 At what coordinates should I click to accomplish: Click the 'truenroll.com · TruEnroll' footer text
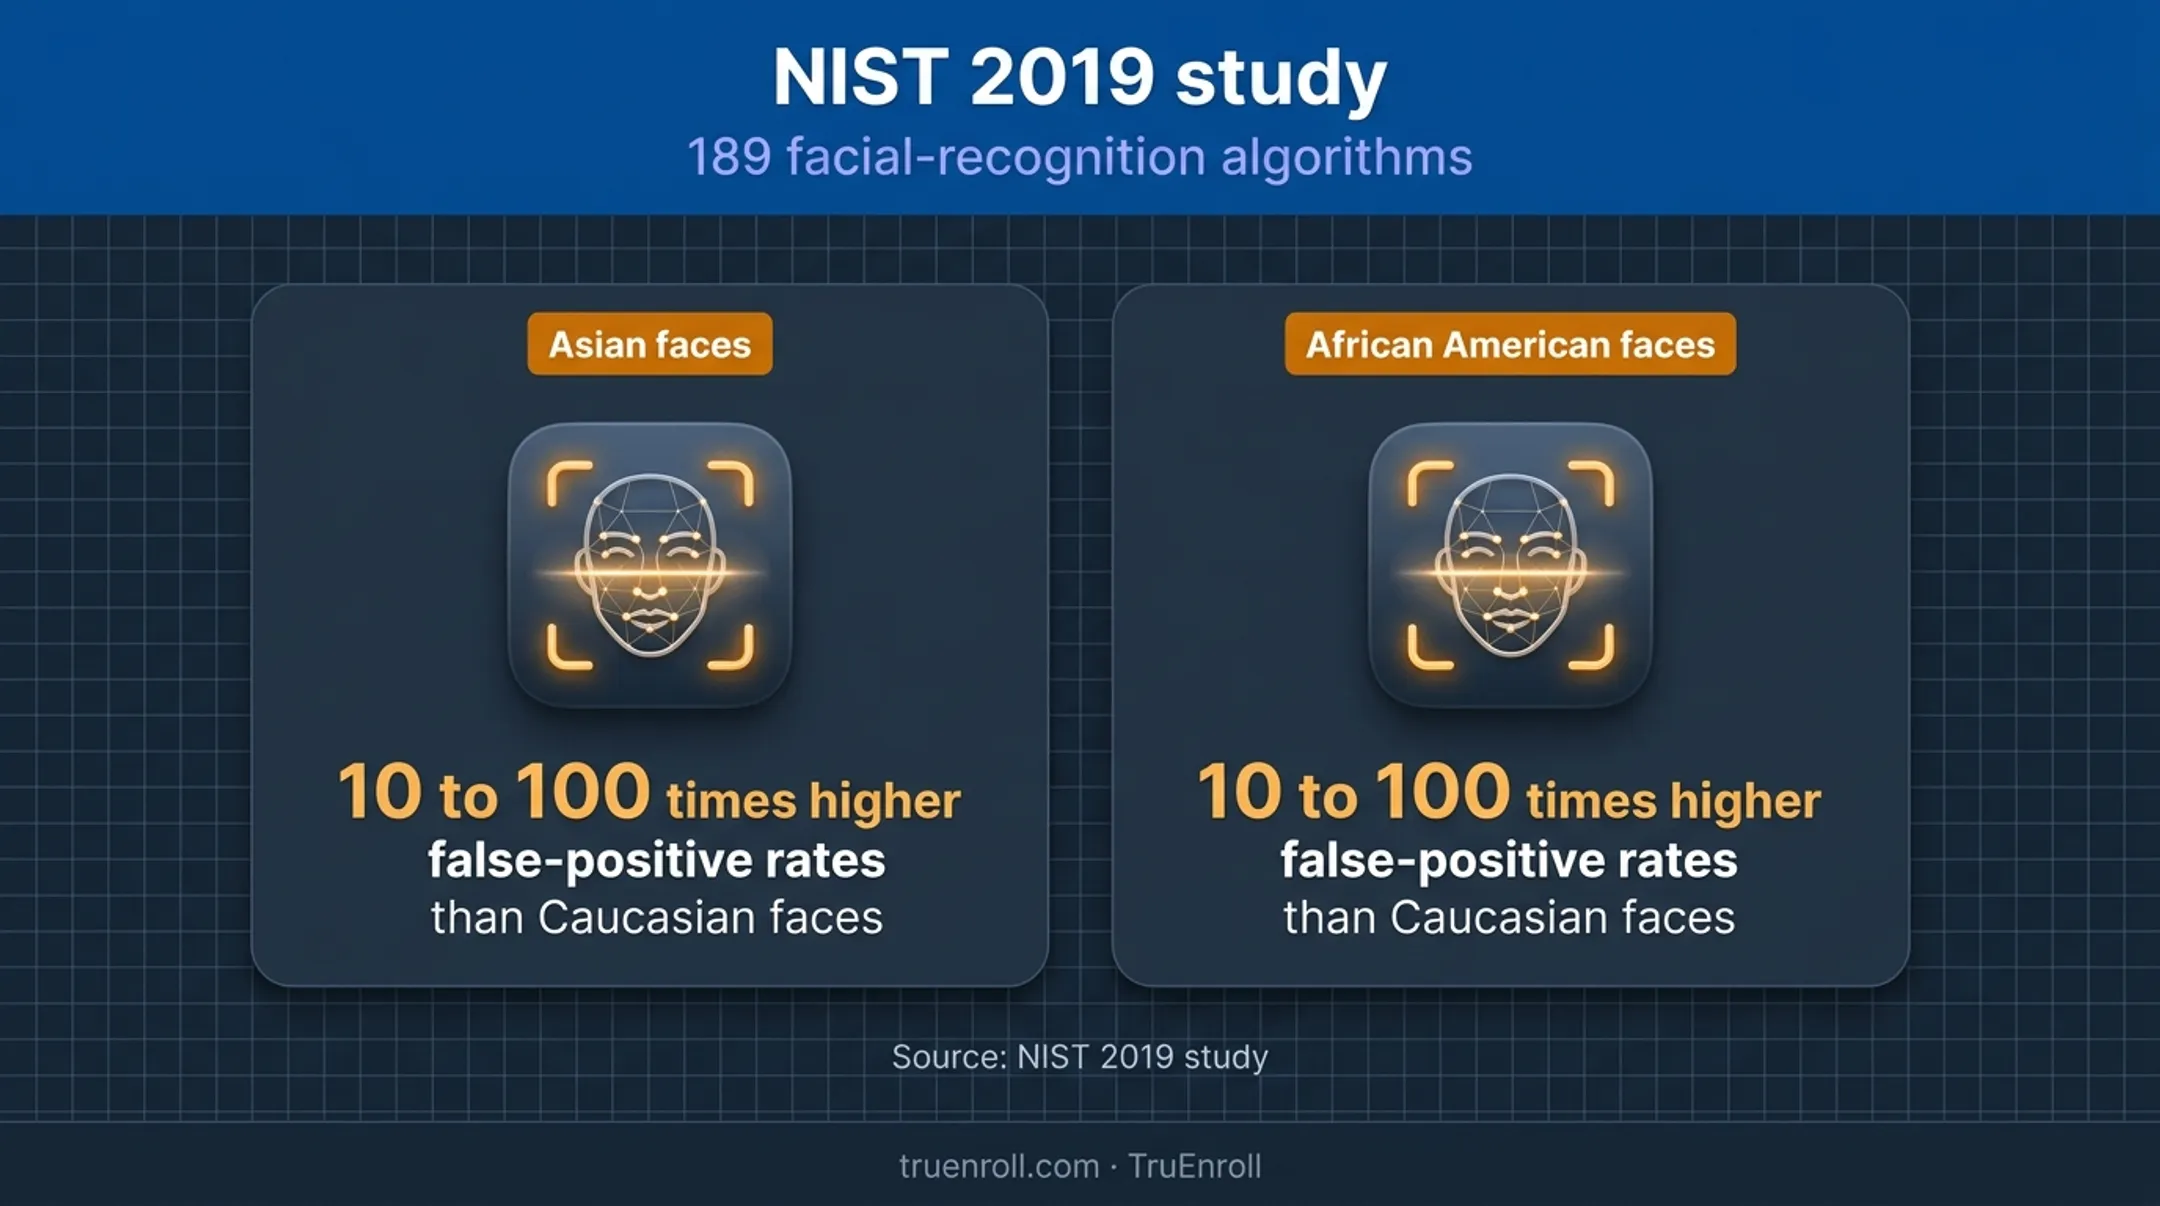(x=1080, y=1166)
